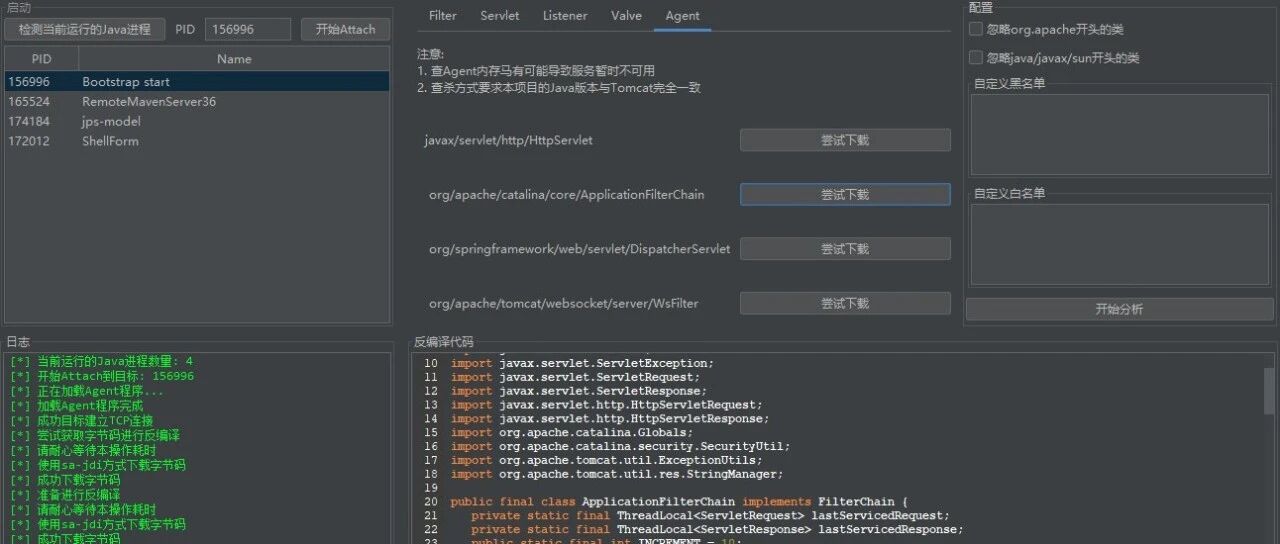The image size is (1280, 544).
Task: Click the javax/servlet/http/HttpServlet label
Action: pyautogui.click(x=508, y=140)
